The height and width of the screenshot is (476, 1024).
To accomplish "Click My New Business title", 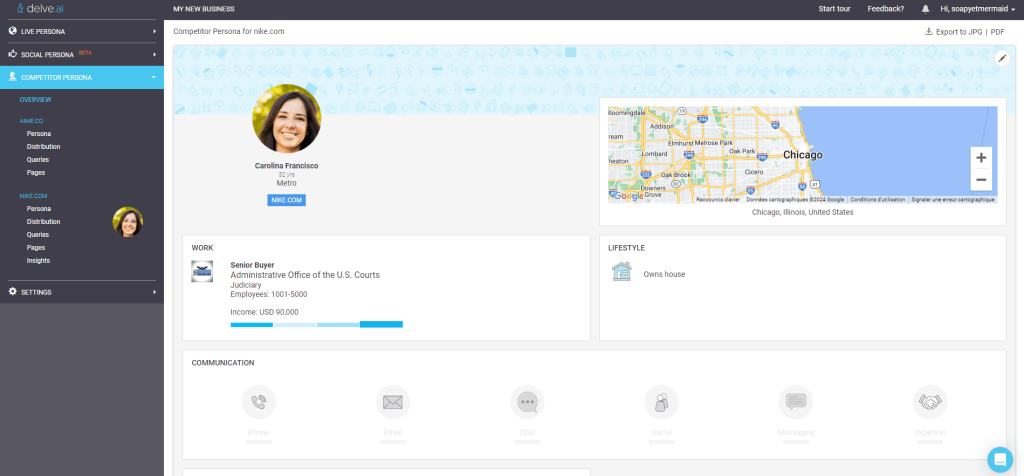I will pos(204,9).
